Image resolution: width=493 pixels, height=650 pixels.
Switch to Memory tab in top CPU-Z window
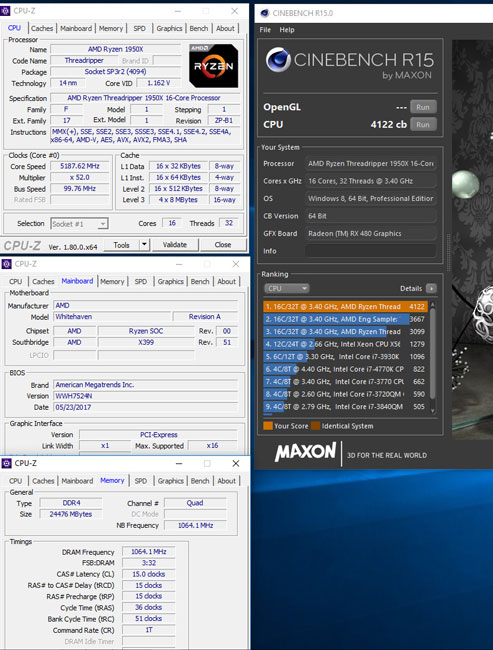(111, 28)
